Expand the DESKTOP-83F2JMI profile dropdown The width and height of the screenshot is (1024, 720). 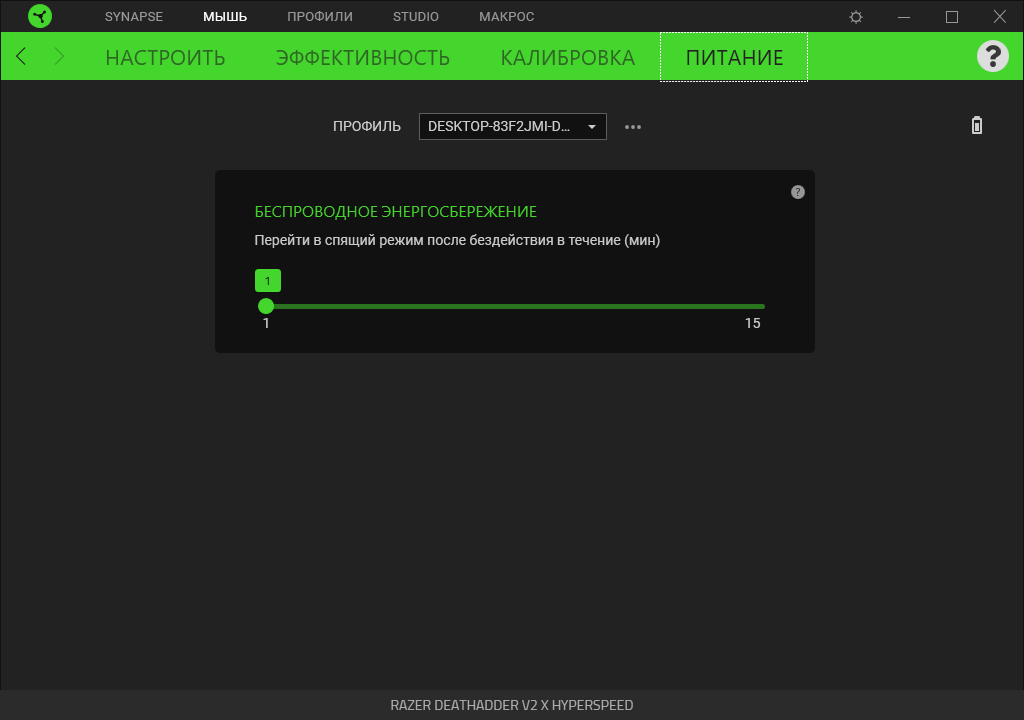513,126
